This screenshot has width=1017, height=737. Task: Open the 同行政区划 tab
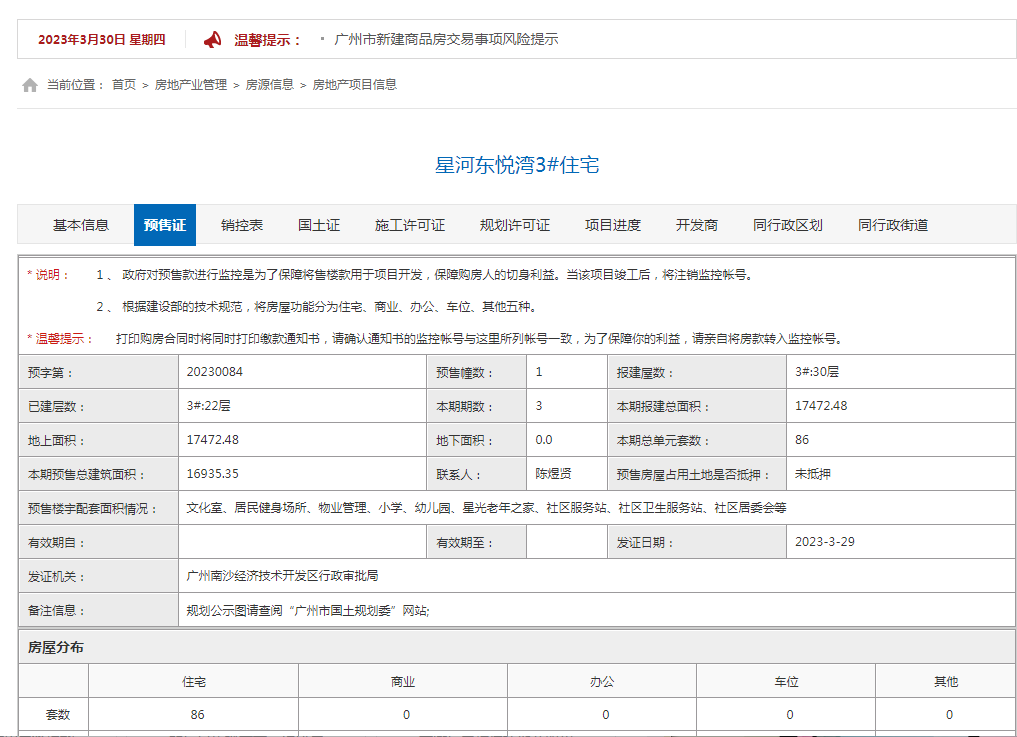click(x=790, y=225)
